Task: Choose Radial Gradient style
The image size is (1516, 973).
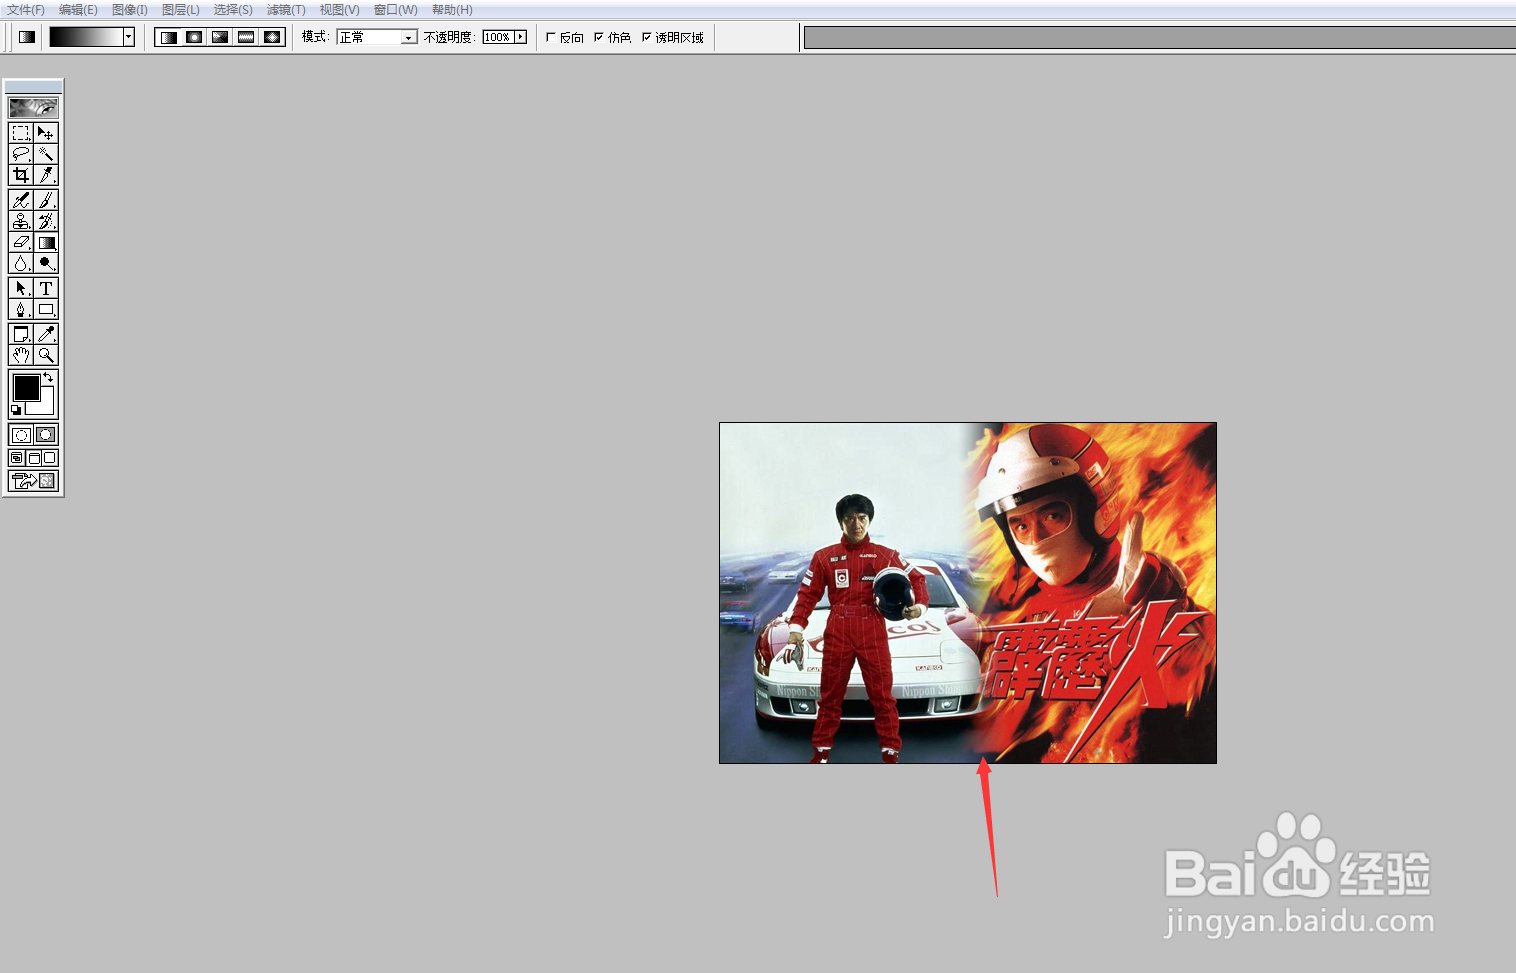Action: (x=194, y=37)
